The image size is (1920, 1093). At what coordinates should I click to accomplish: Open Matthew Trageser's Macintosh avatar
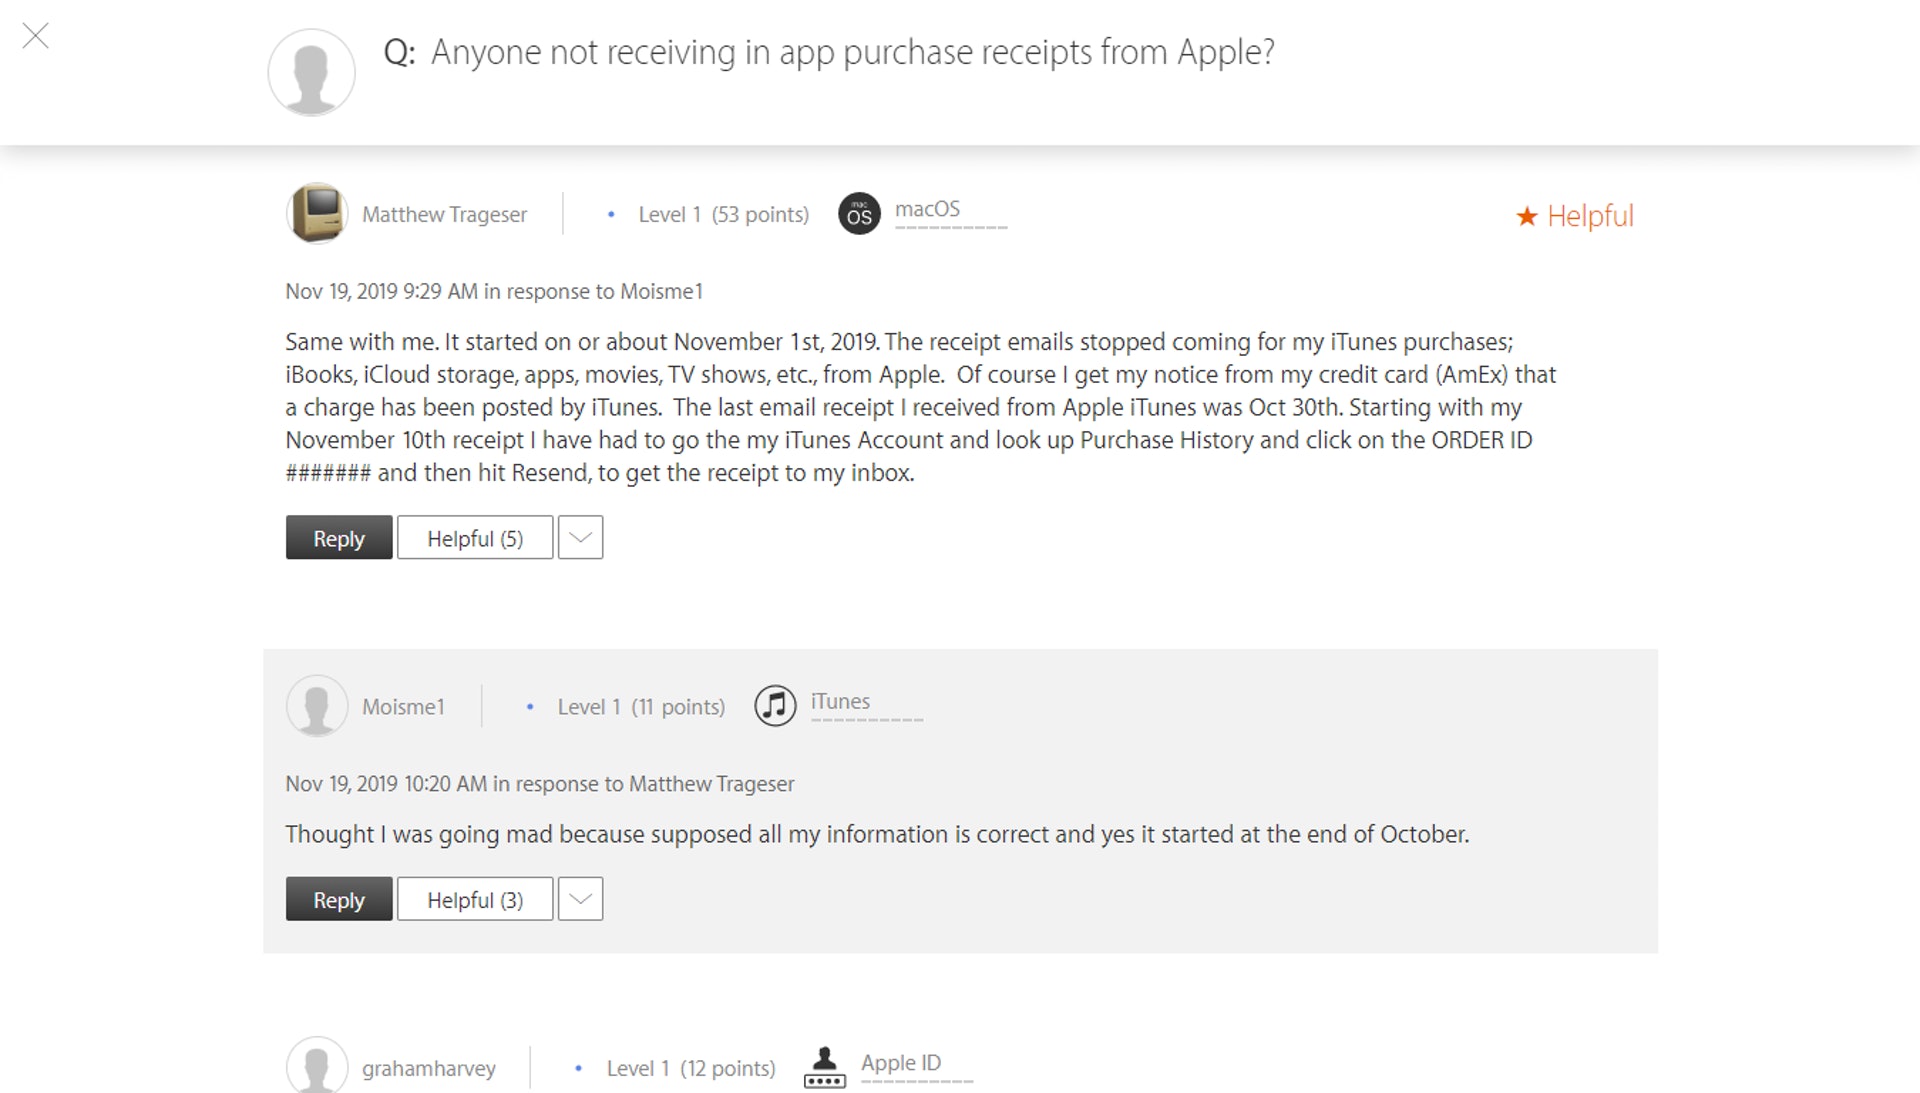tap(317, 213)
